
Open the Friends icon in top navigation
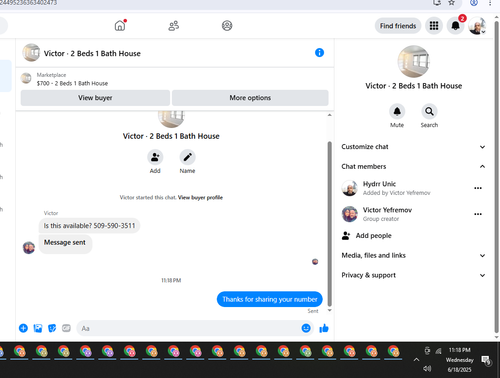click(173, 26)
